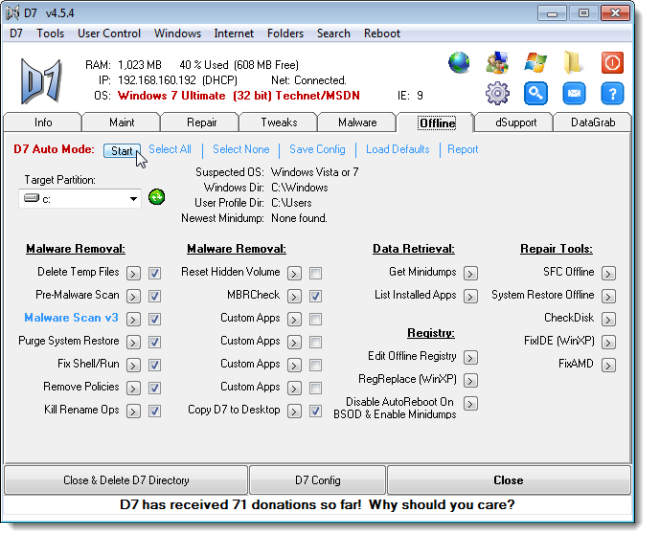Viewport: 650px width, 538px height.
Task: Toggle the Kill Rename Ops checkbox
Action: point(155,411)
